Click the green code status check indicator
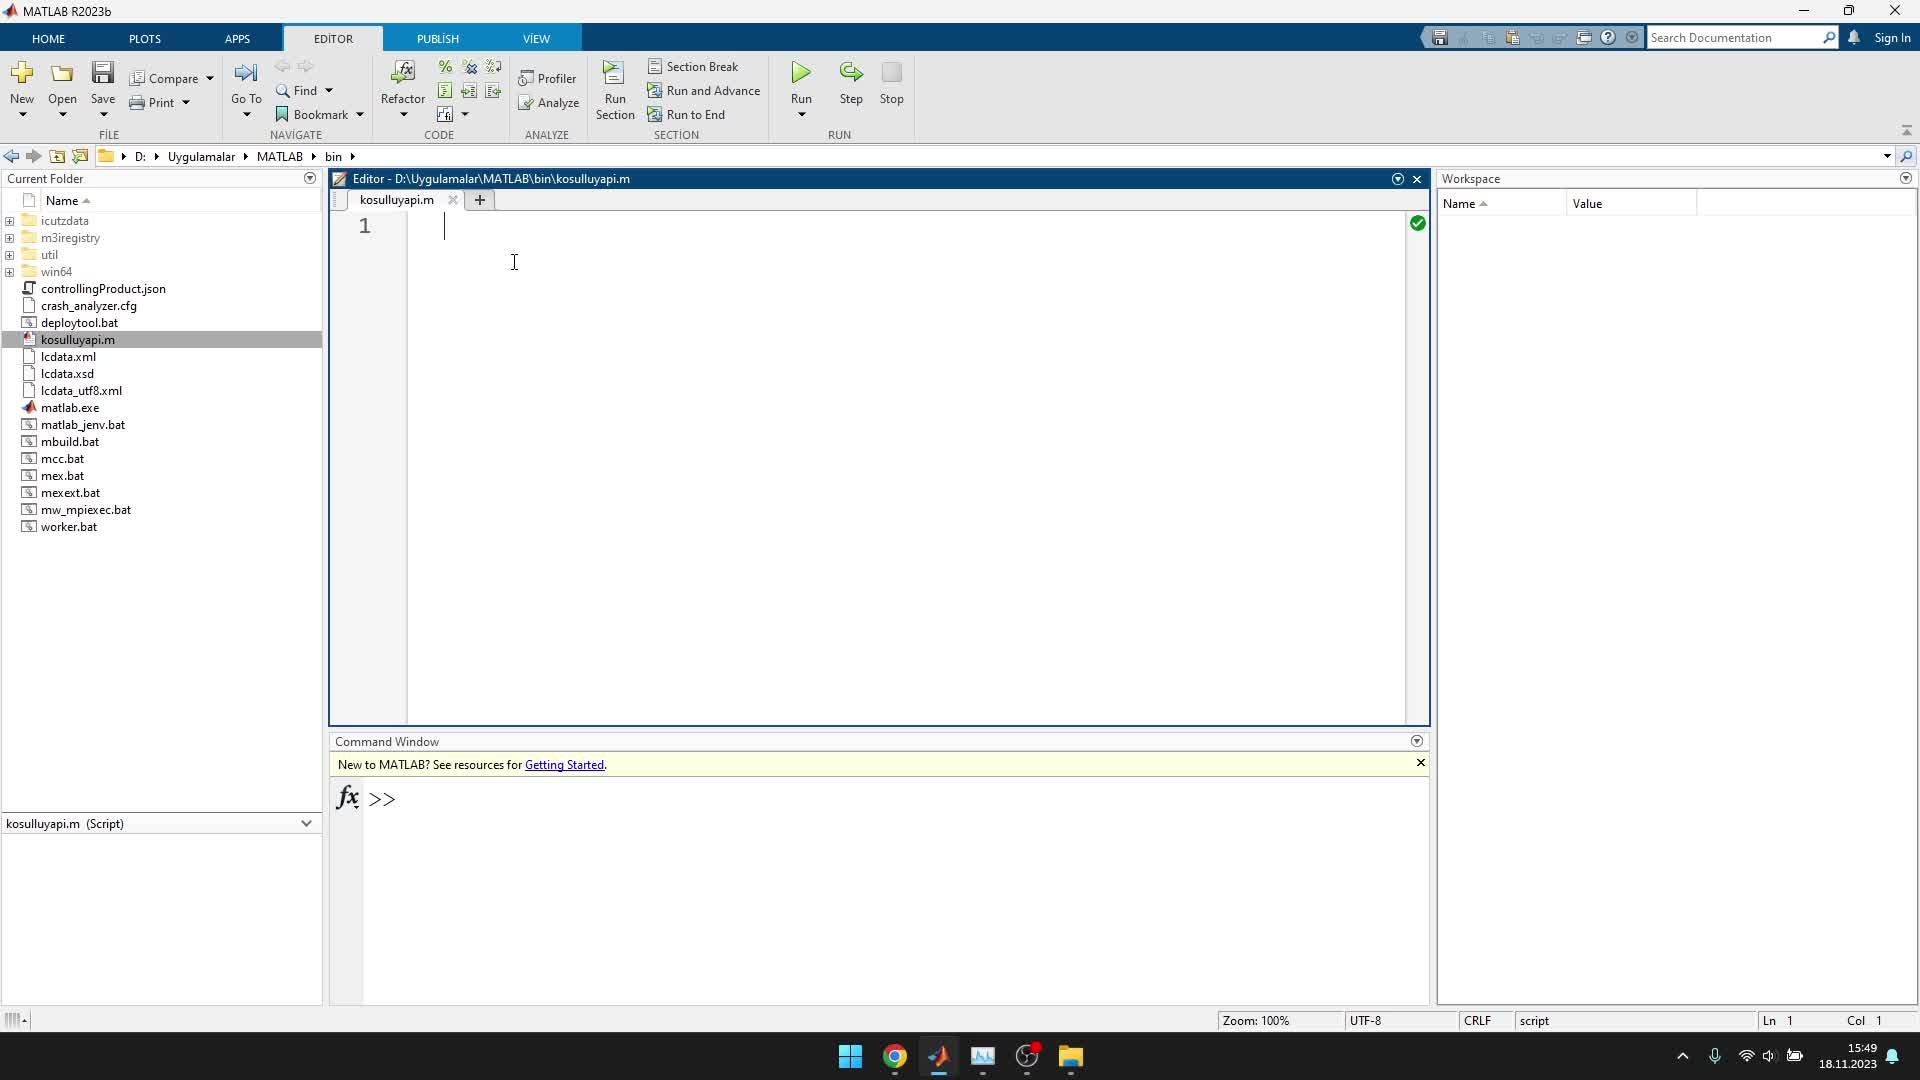 [1417, 224]
